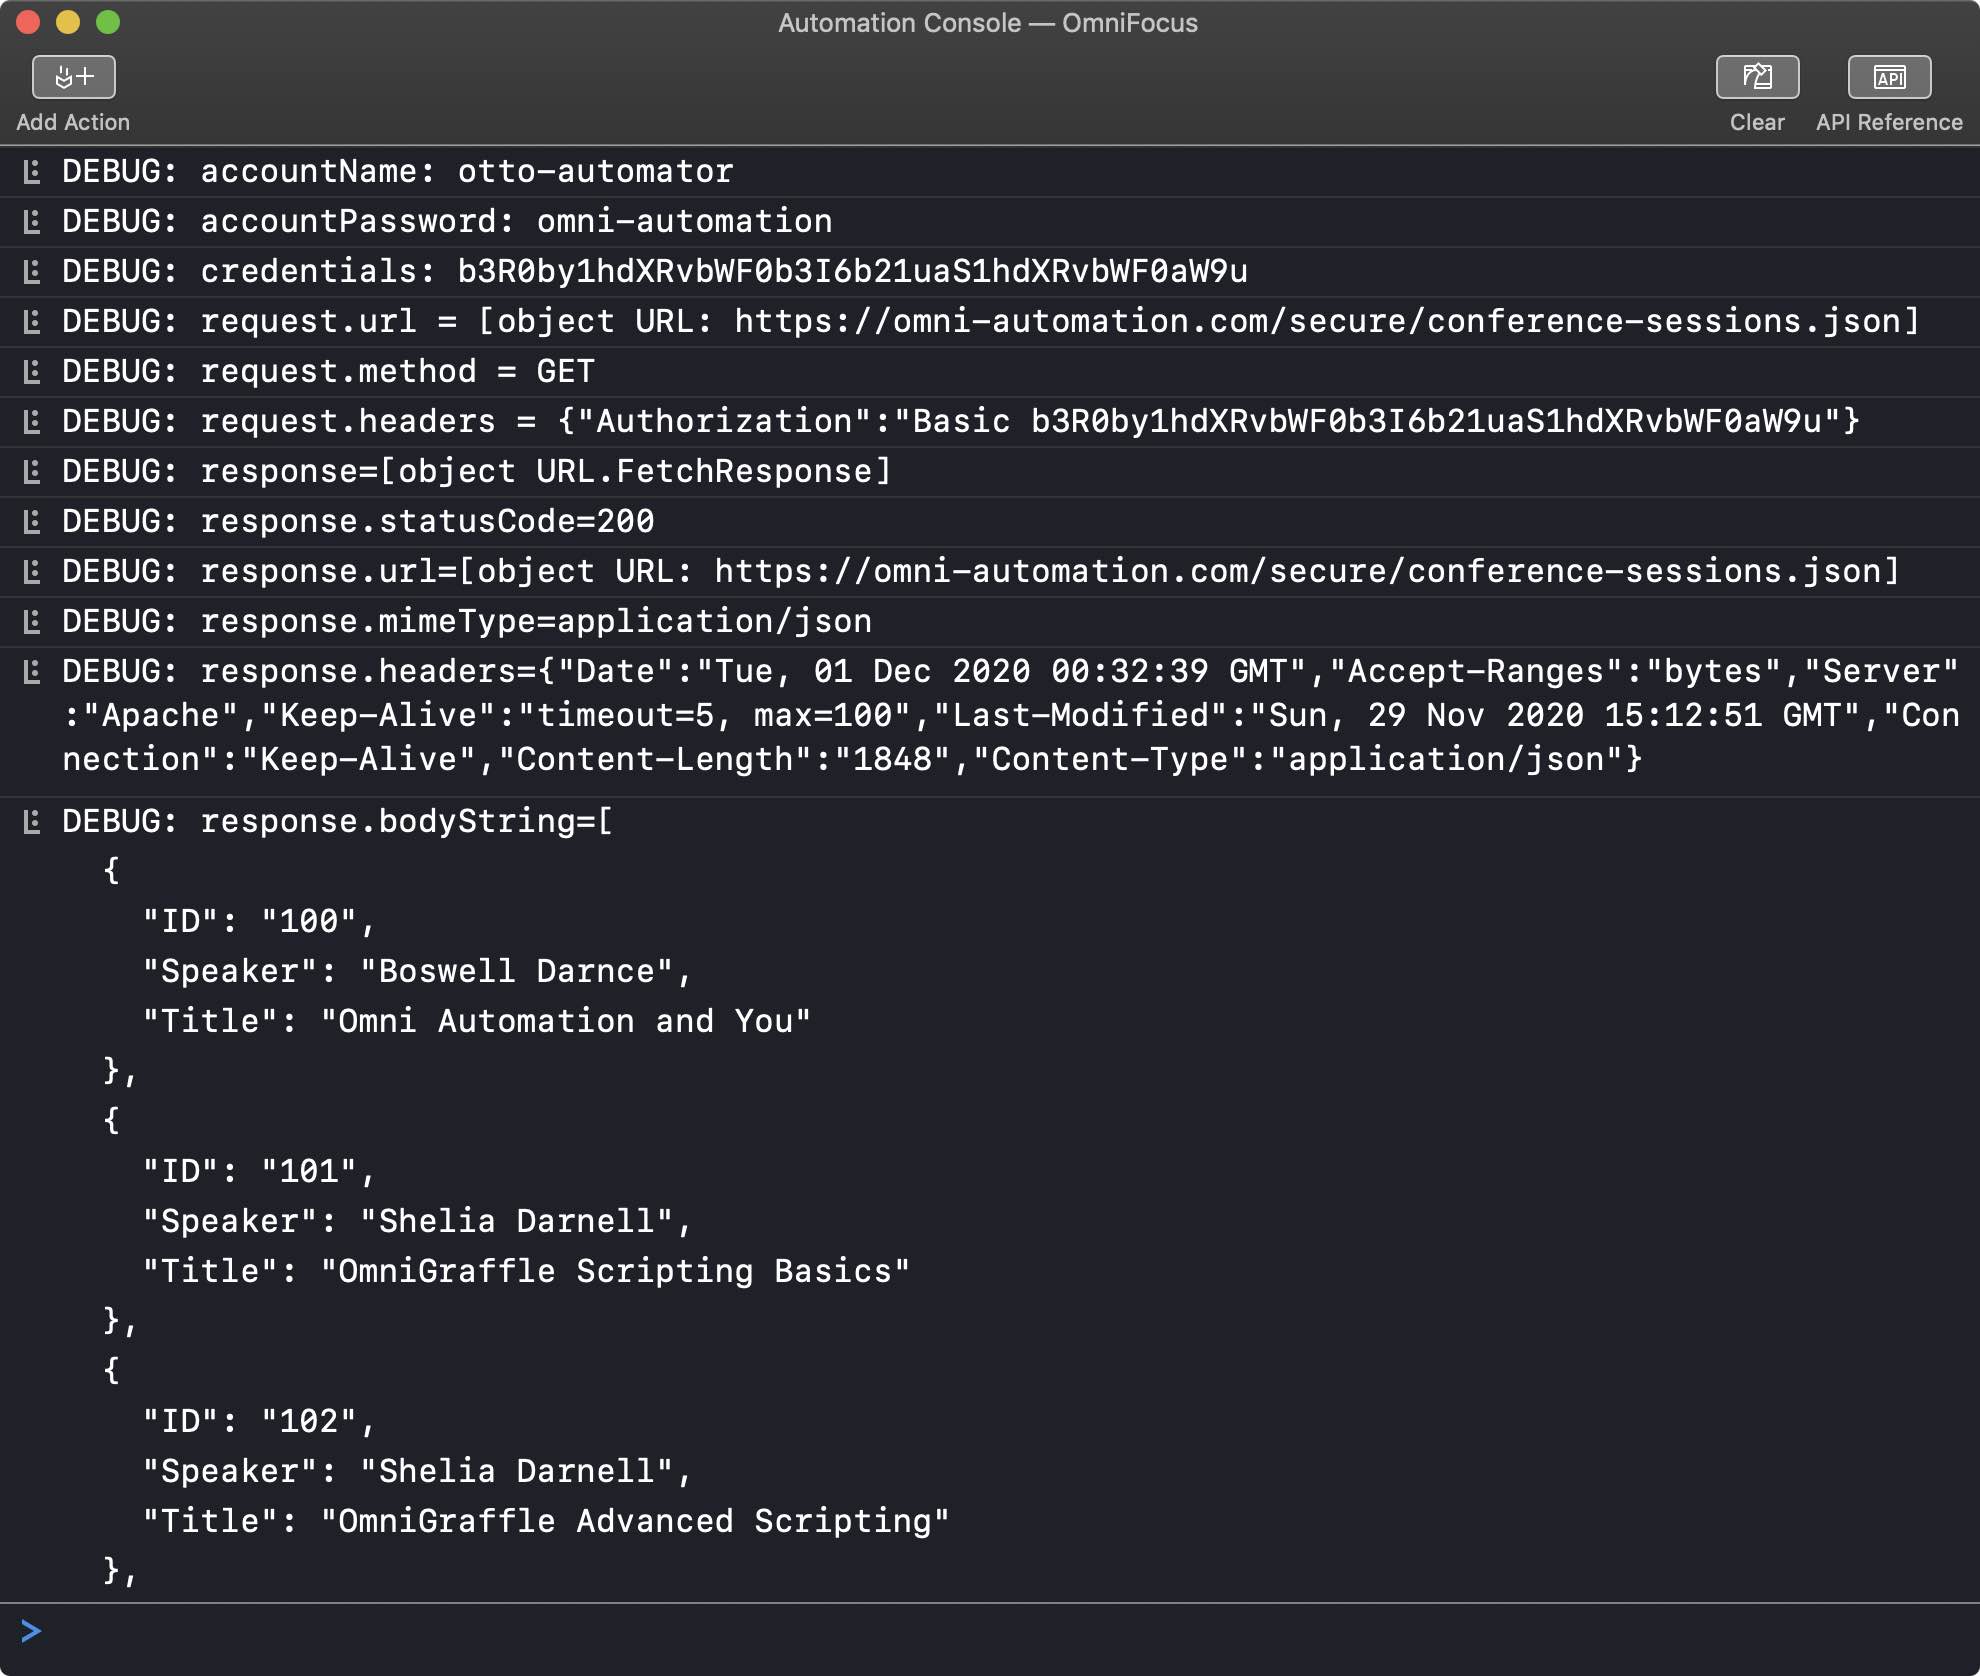The image size is (1980, 1676).
Task: Click the "Omni Automation and You" title text
Action: (x=566, y=1022)
